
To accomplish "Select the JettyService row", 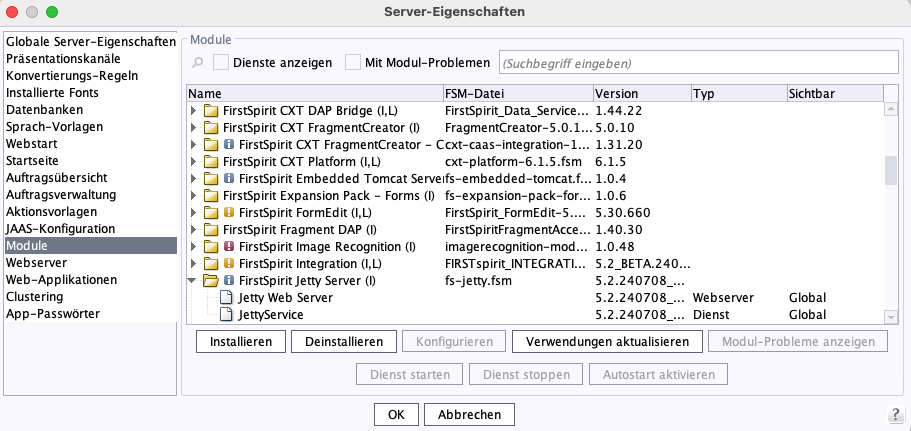I will (x=535, y=315).
